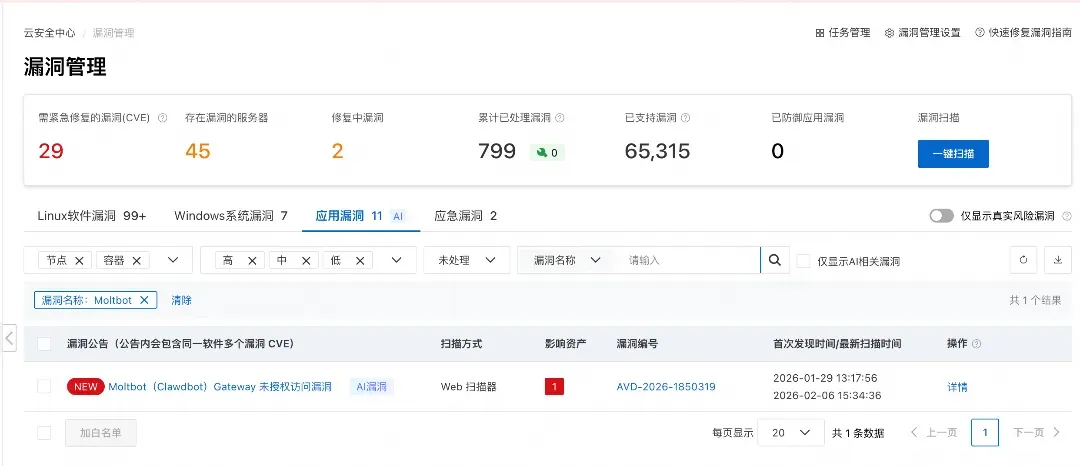Open the 漏洞名称 search field selector
The image size is (1080, 466).
click(x=568, y=260)
